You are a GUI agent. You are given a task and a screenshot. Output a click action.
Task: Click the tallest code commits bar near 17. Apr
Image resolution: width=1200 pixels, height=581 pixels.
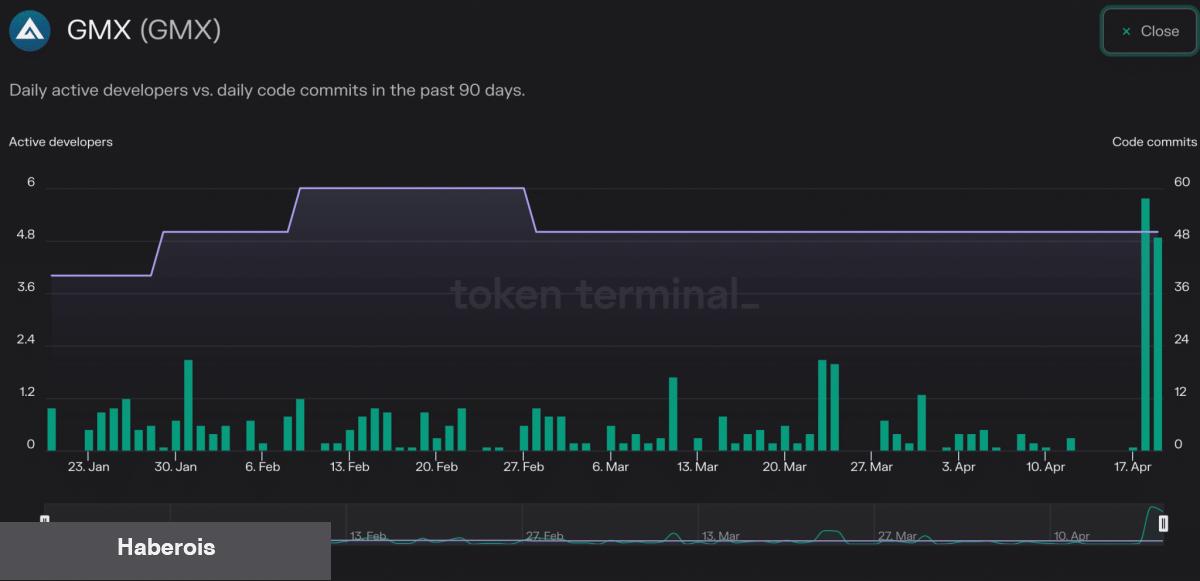coord(1145,324)
